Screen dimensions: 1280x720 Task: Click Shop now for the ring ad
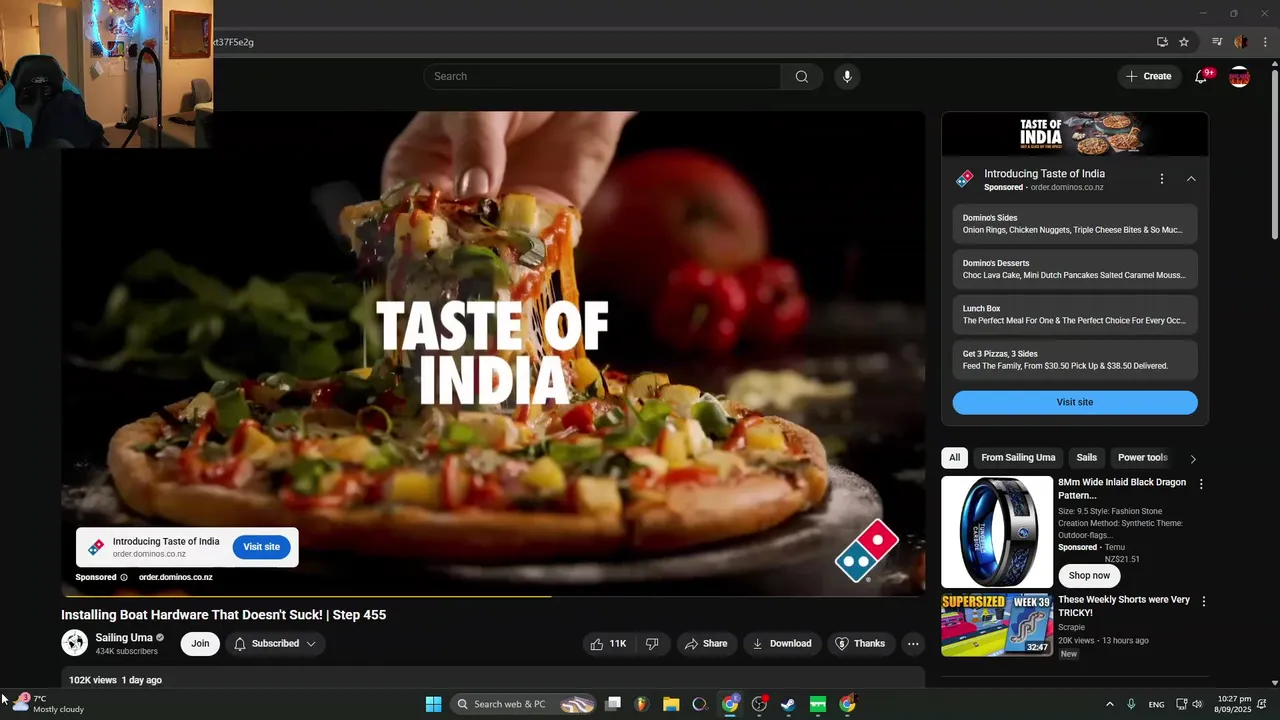click(x=1089, y=576)
